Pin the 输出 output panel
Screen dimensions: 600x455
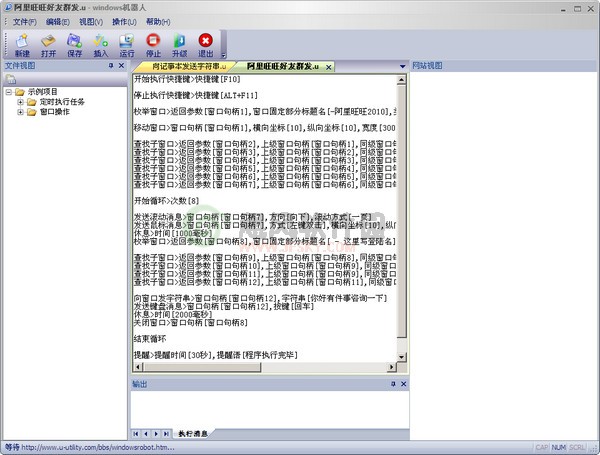pos(393,384)
